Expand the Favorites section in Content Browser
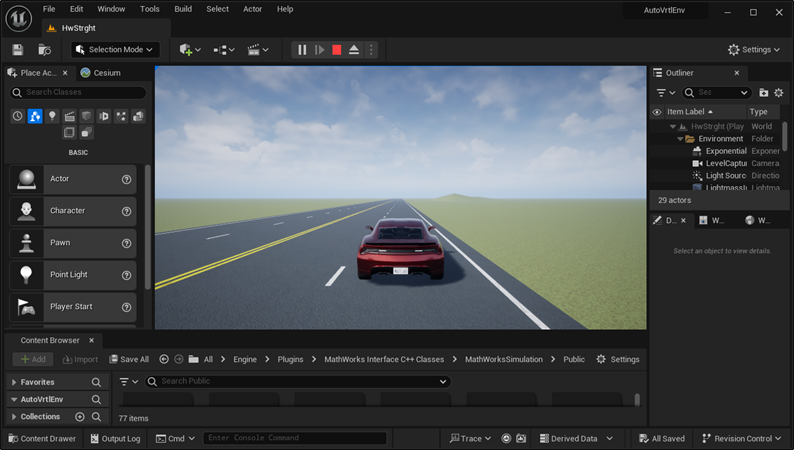 [x=14, y=382]
